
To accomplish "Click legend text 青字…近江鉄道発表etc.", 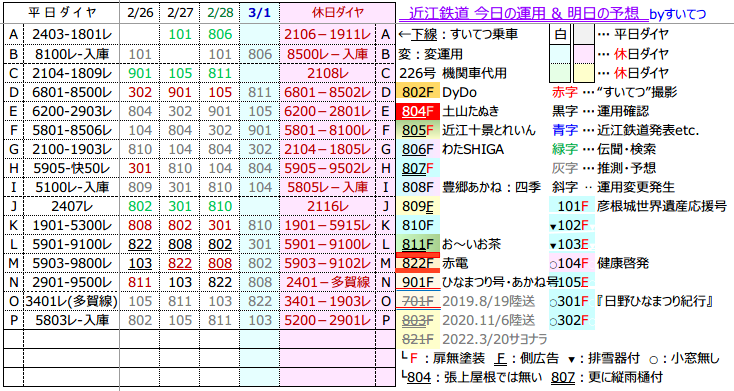I will [x=625, y=130].
